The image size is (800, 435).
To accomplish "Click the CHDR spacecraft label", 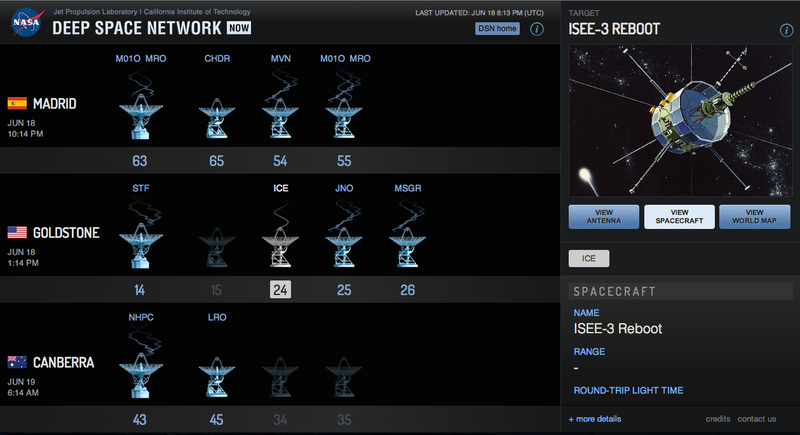I will pos(217,59).
